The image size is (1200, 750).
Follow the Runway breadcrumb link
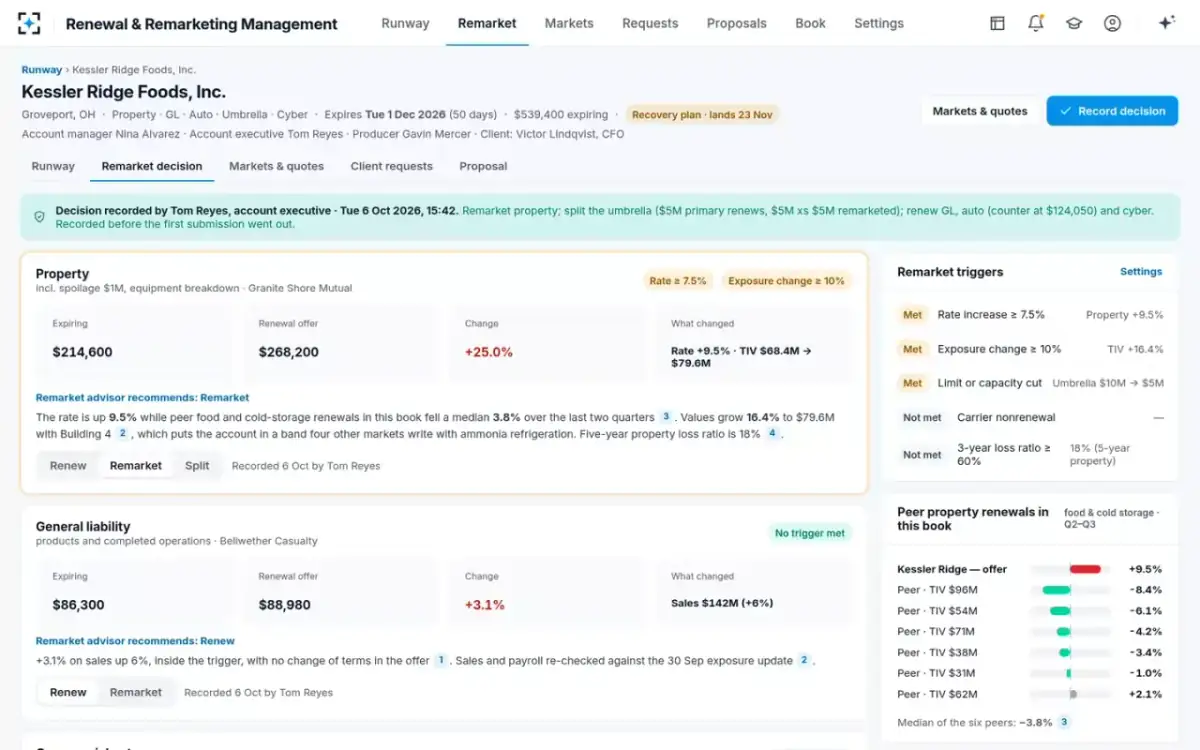(41, 70)
